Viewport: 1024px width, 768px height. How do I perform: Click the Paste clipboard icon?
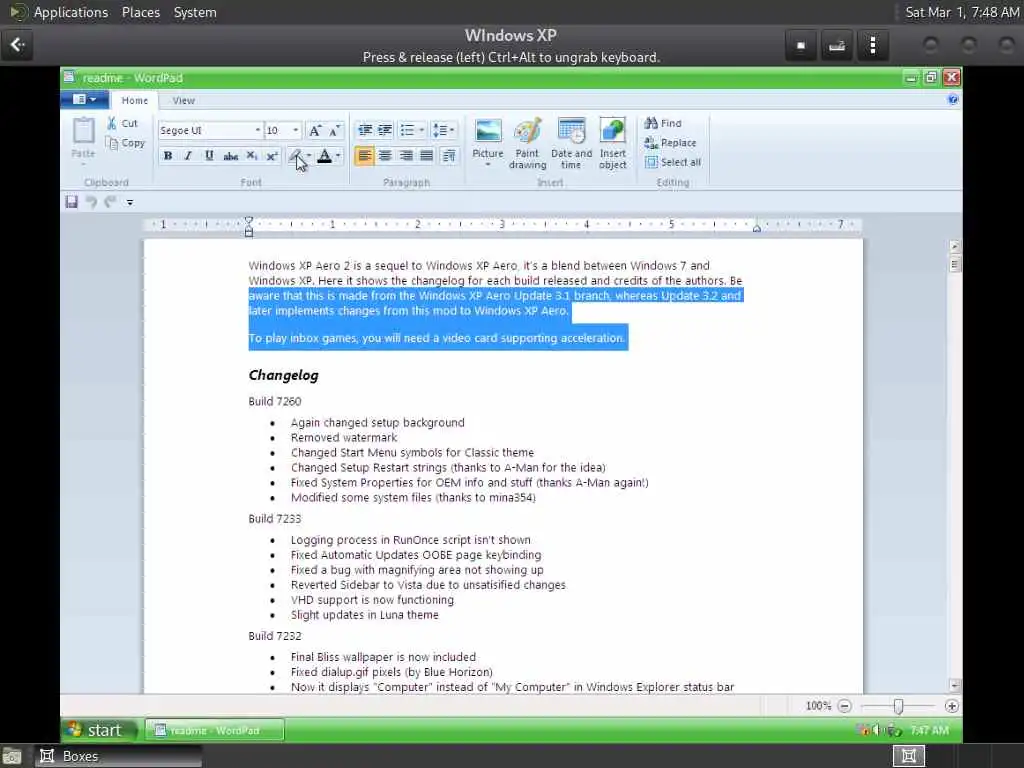tap(84, 130)
